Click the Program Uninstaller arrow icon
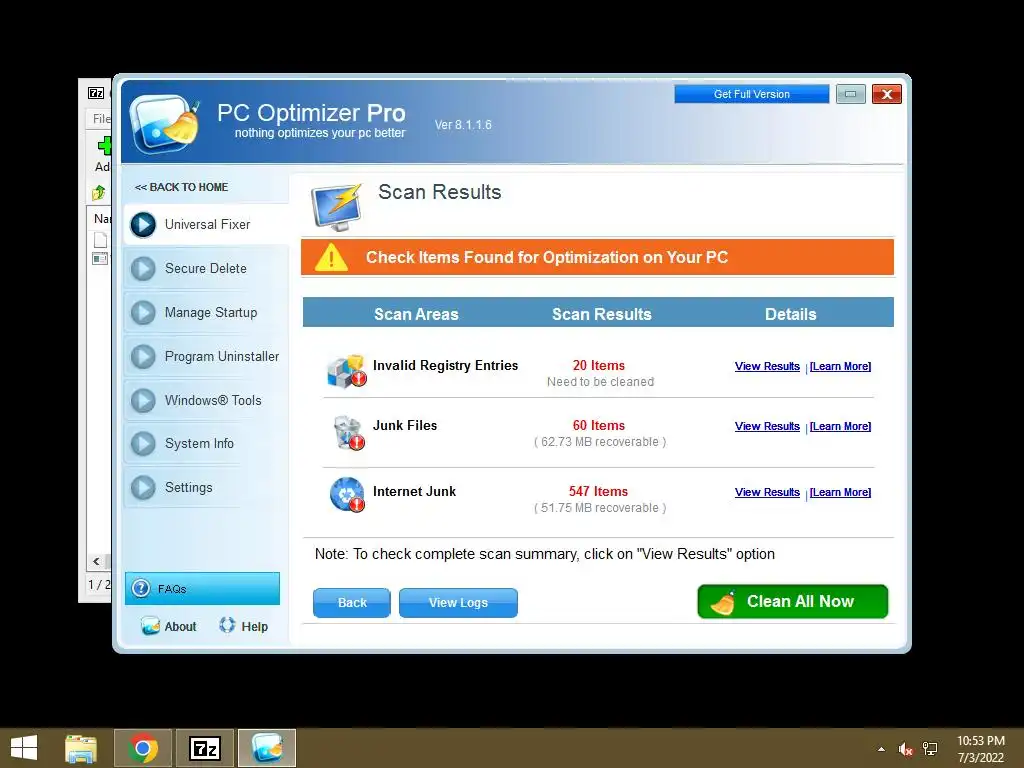Screen dimensions: 1024x768 click(143, 357)
